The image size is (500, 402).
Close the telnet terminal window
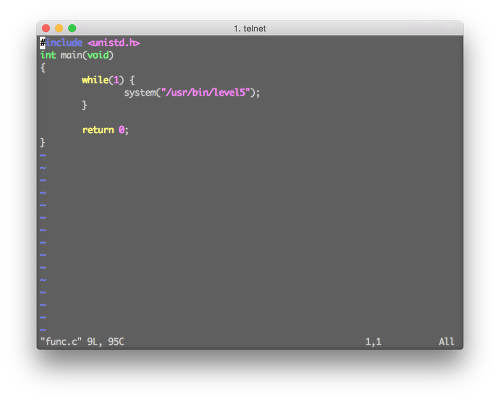tap(46, 28)
